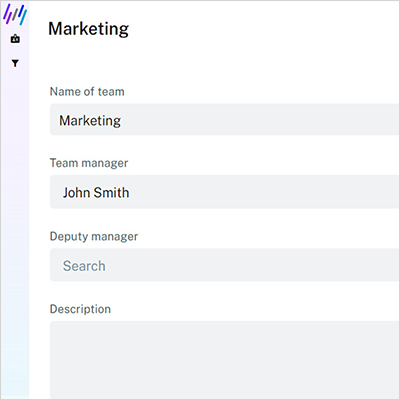Click the blank area right of Marketing heading
The height and width of the screenshot is (400, 400).
click(263, 29)
